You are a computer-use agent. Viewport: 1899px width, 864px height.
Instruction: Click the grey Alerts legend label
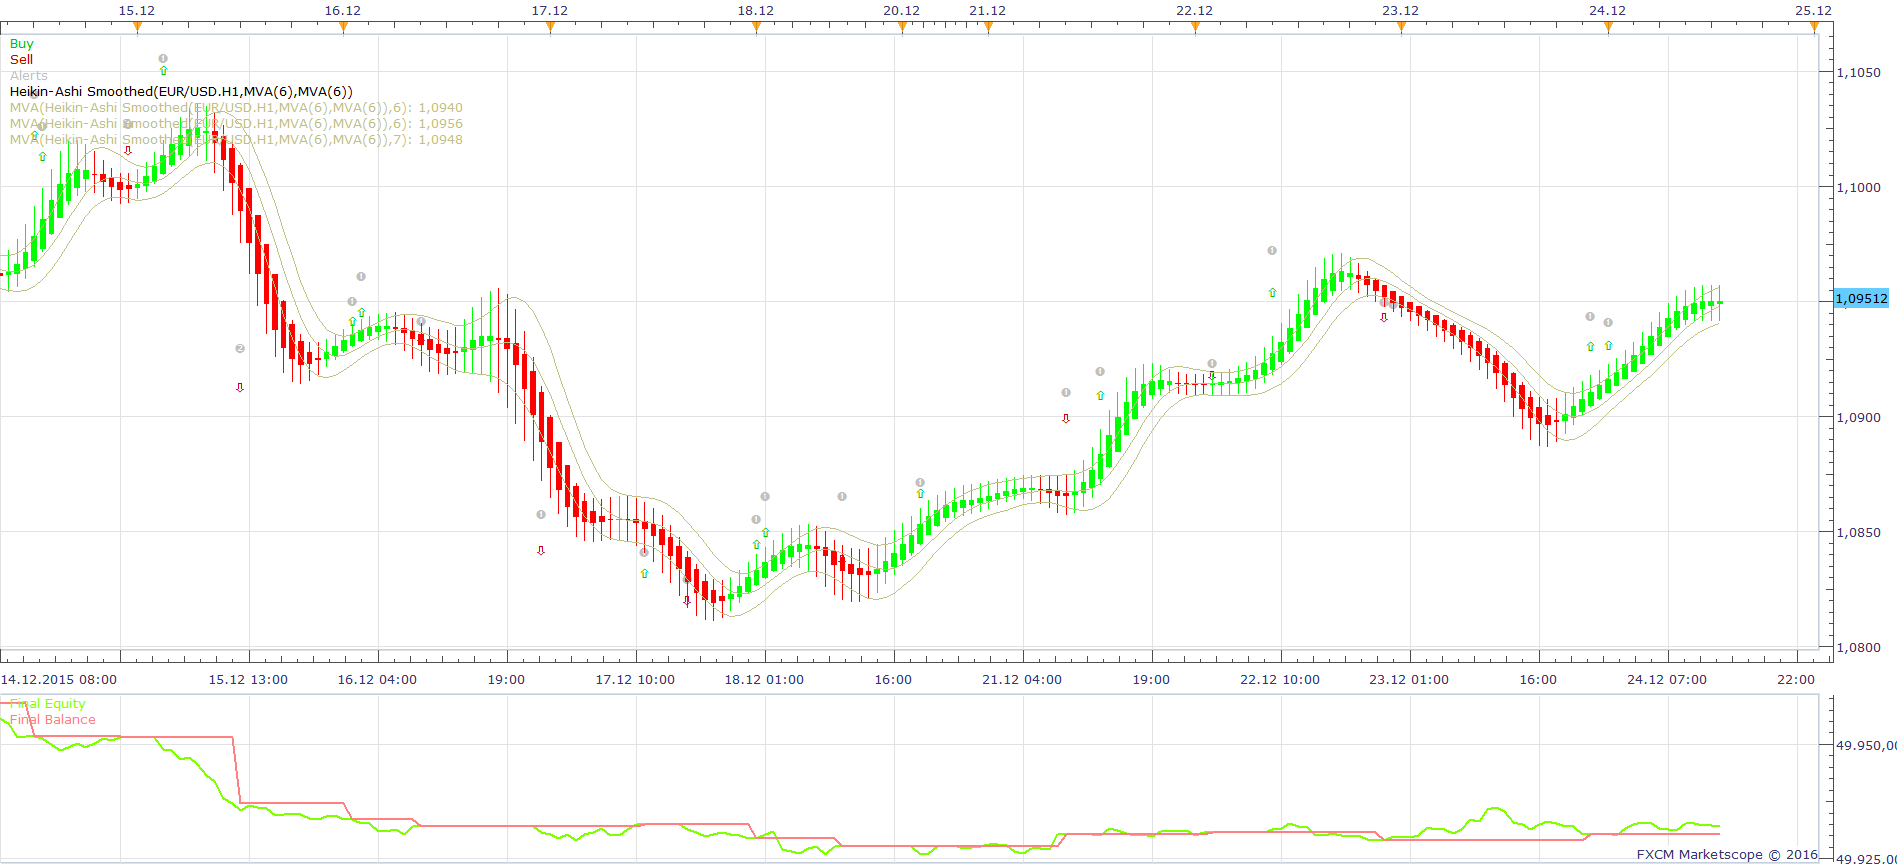coord(29,76)
